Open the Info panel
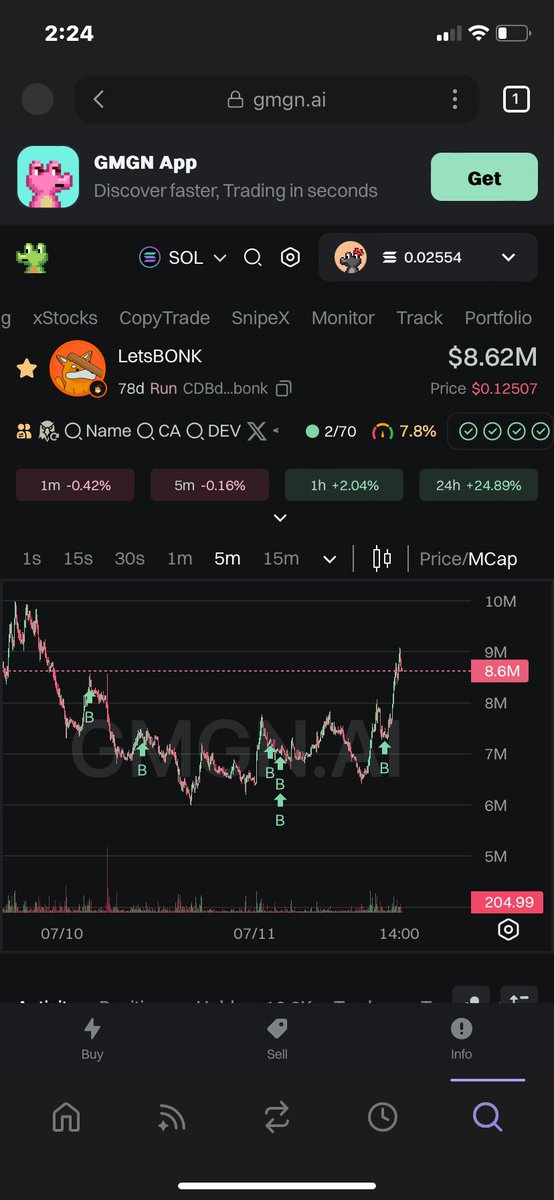This screenshot has width=554, height=1200. (461, 1039)
